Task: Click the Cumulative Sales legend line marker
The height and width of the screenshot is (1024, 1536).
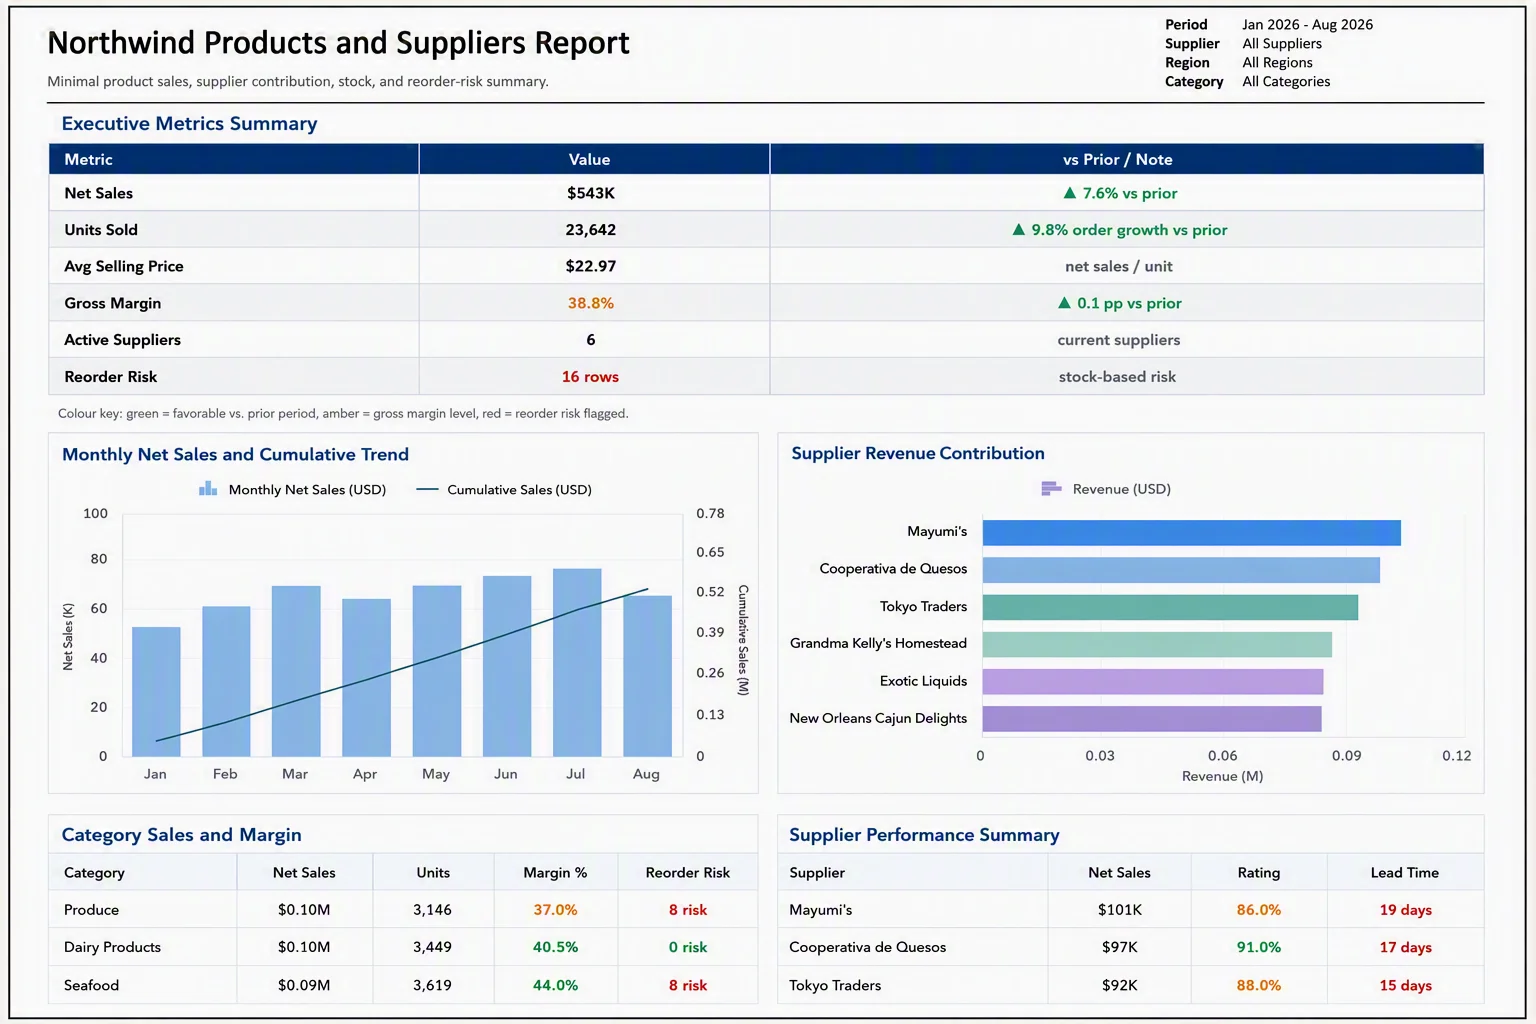Action: tap(427, 489)
